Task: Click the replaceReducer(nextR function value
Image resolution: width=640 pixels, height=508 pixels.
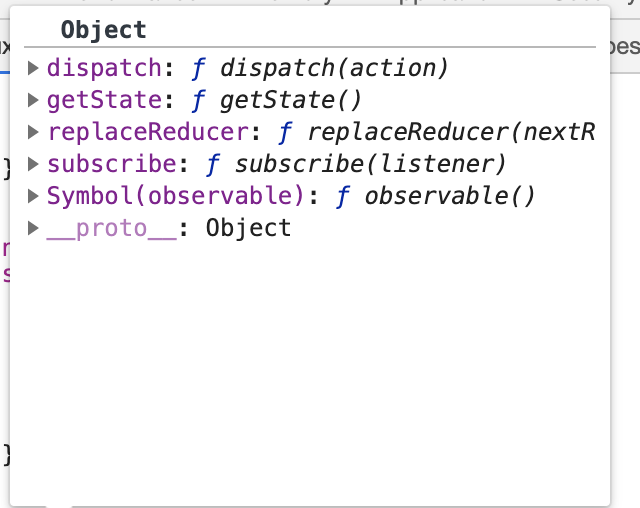Action: point(451,132)
